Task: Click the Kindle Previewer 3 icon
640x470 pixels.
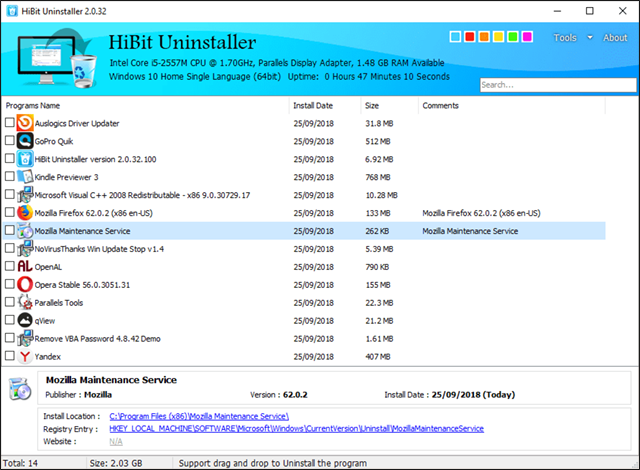Action: (x=25, y=177)
